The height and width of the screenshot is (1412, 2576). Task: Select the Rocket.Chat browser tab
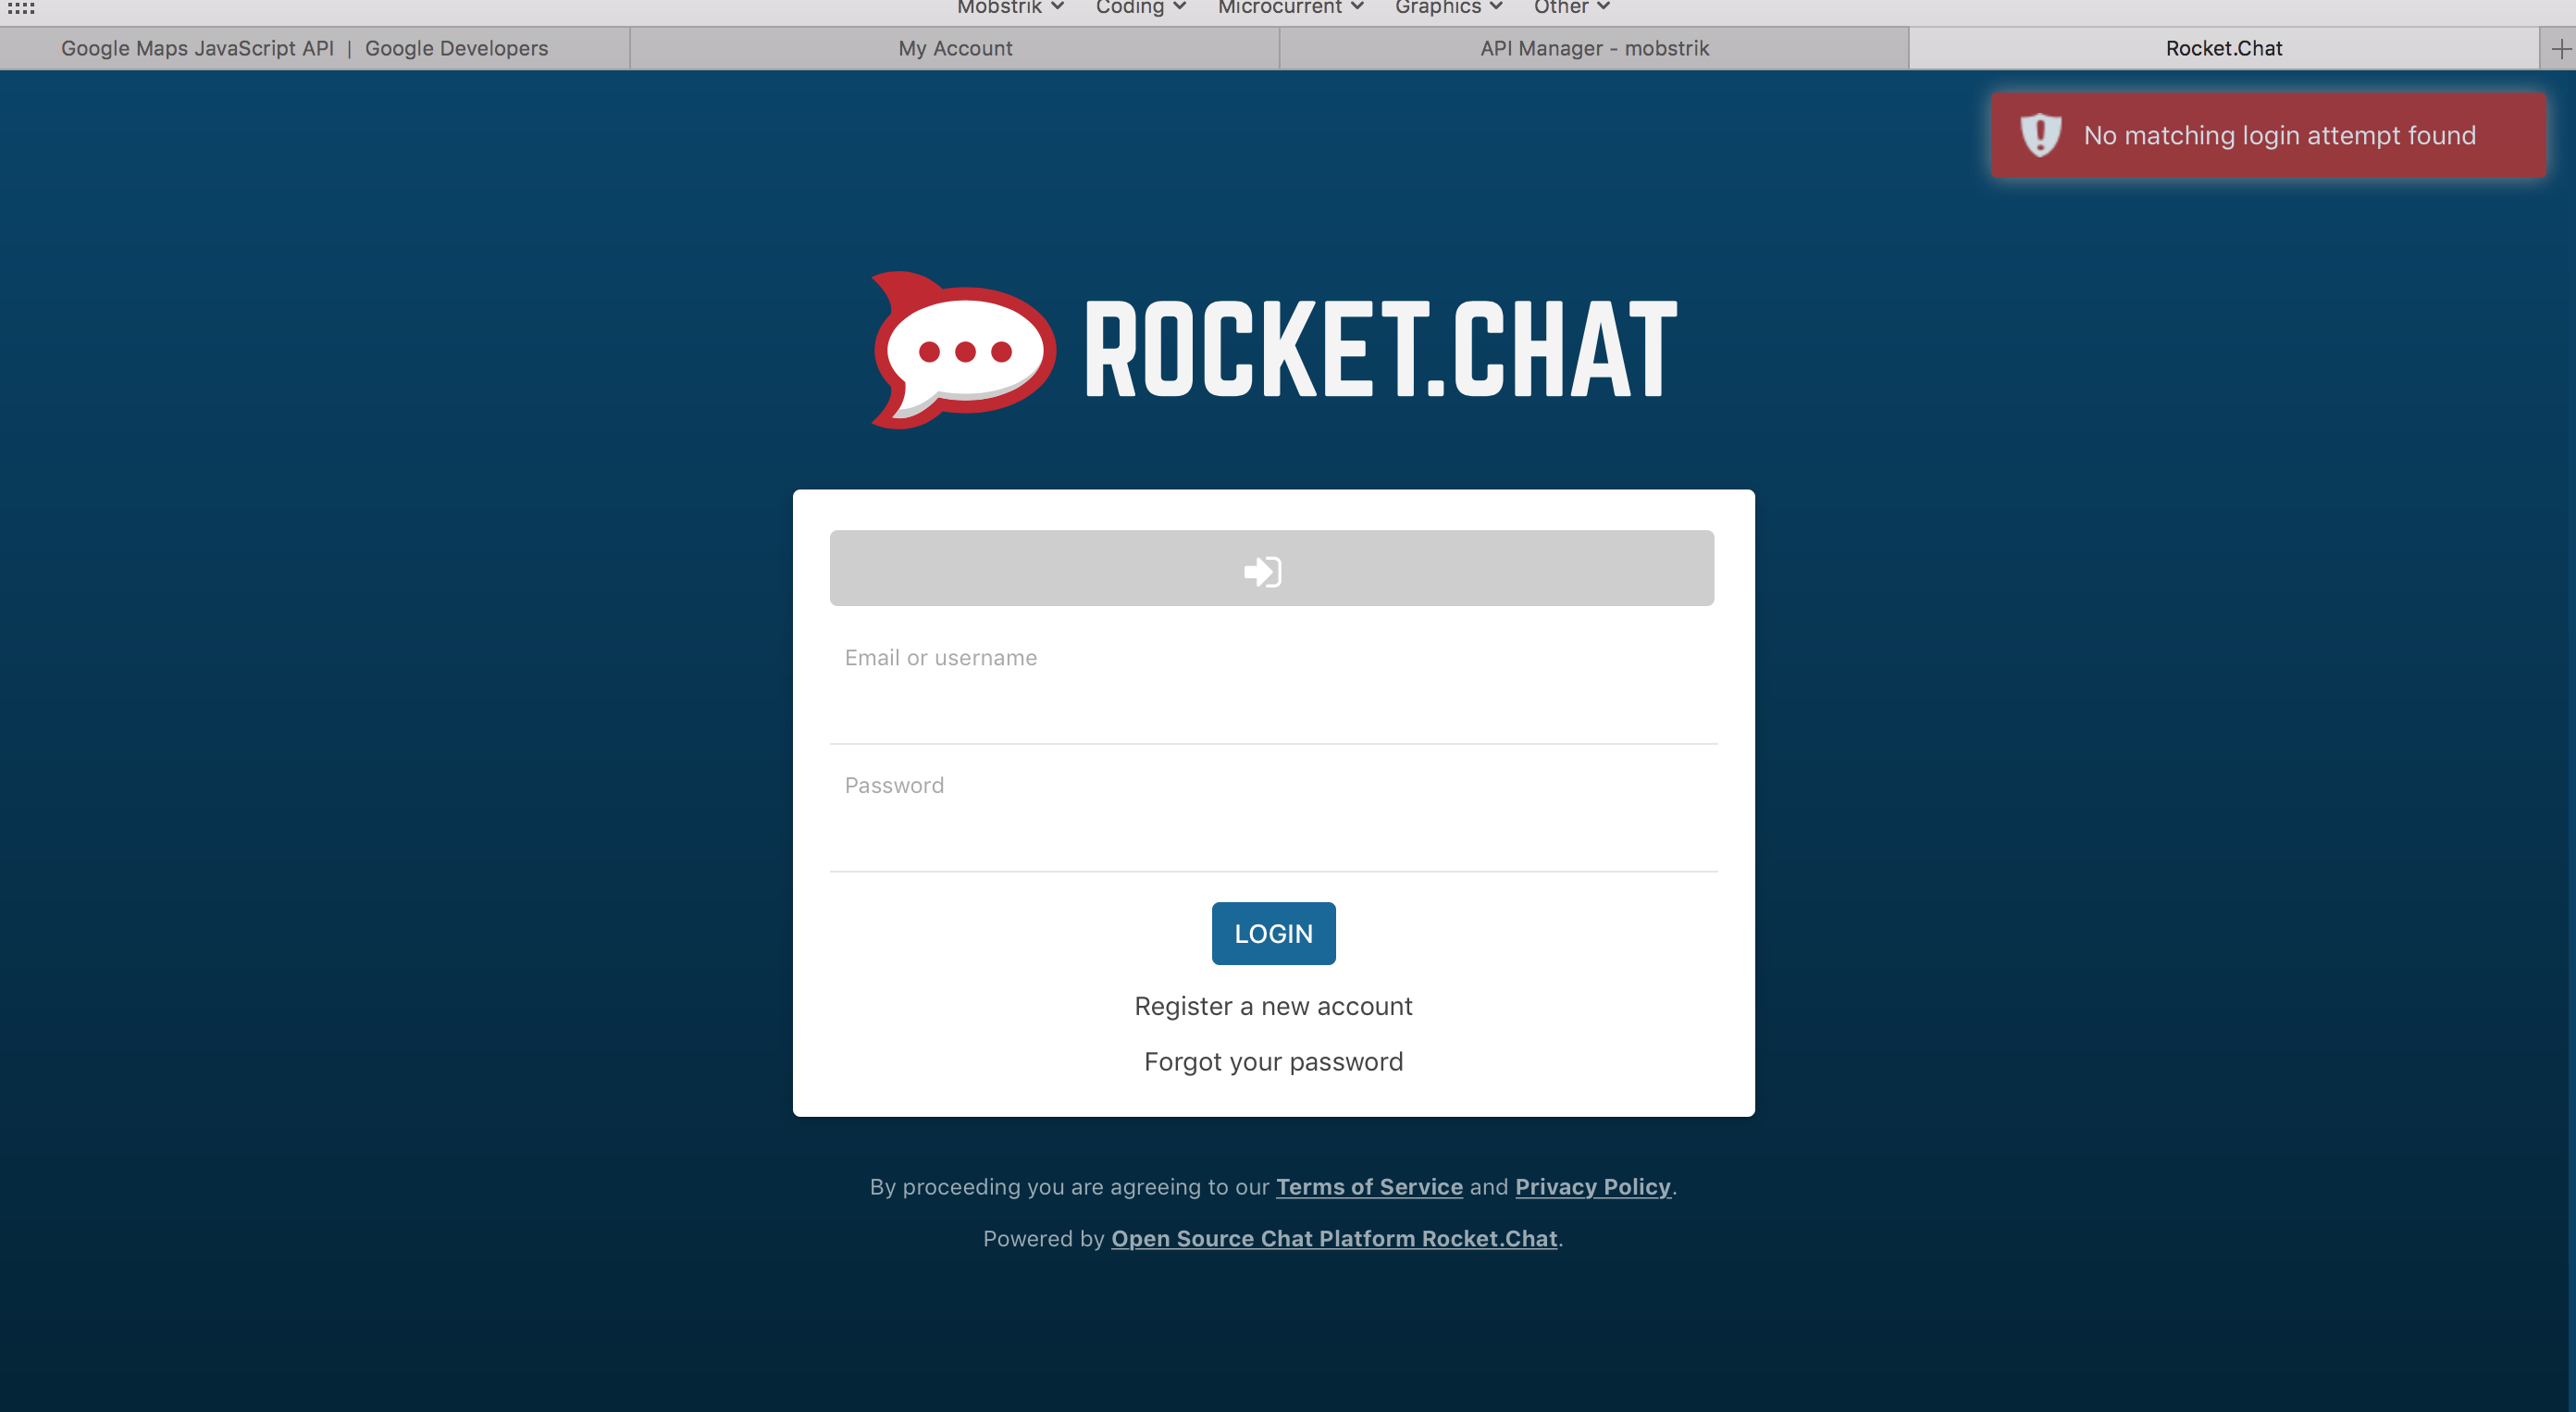[2223, 48]
